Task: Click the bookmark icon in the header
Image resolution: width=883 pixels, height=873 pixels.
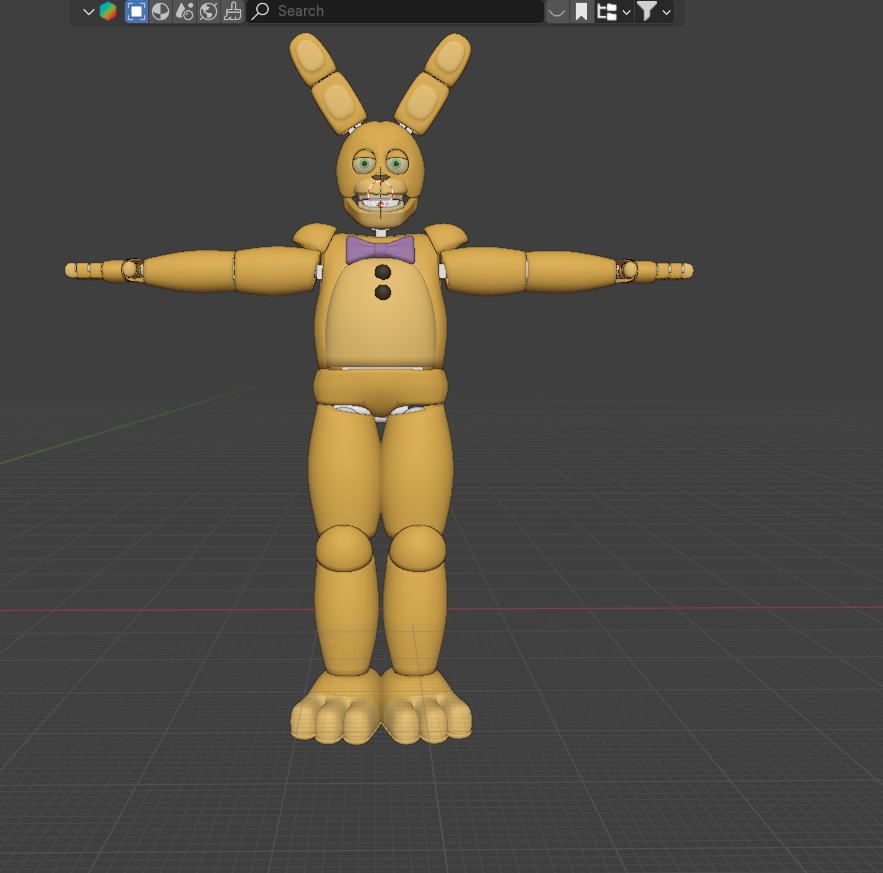Action: pos(581,11)
